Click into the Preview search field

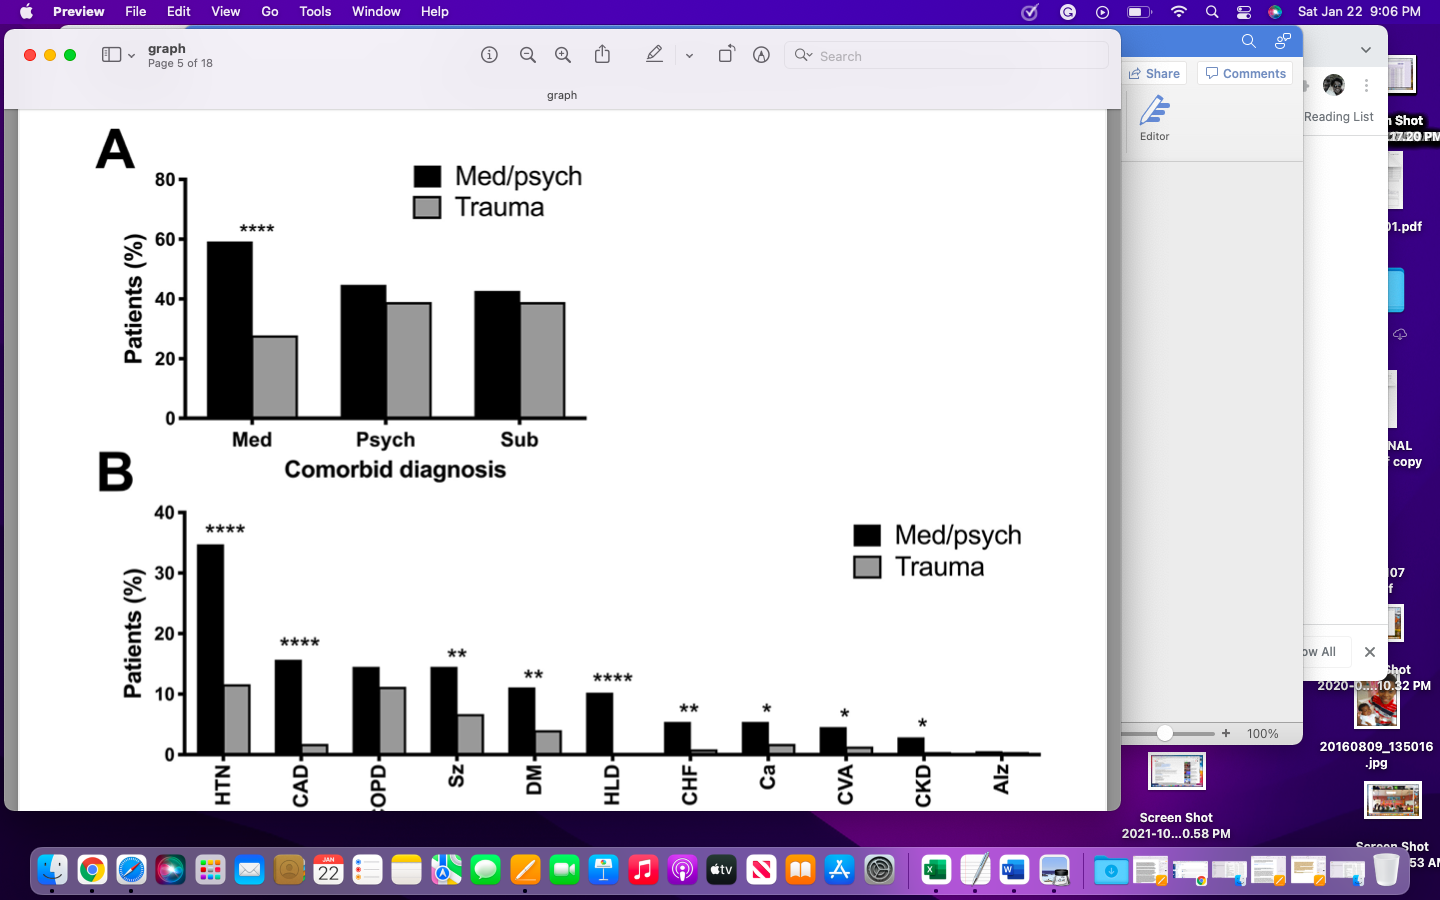(947, 56)
